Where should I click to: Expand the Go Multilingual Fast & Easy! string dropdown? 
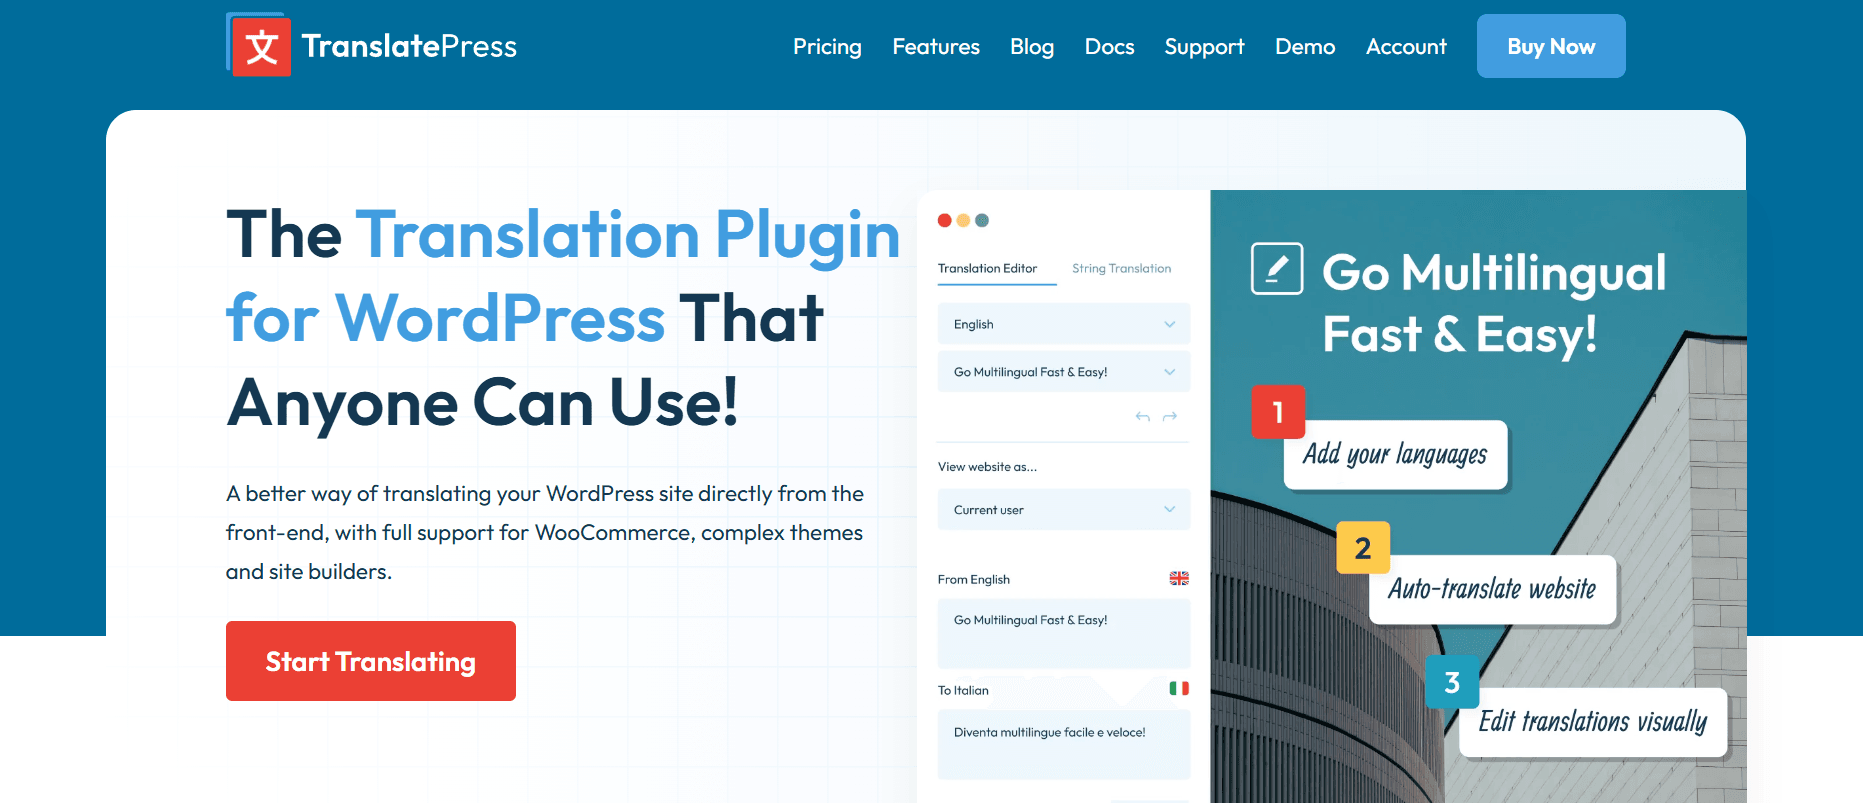pyautogui.click(x=1064, y=372)
